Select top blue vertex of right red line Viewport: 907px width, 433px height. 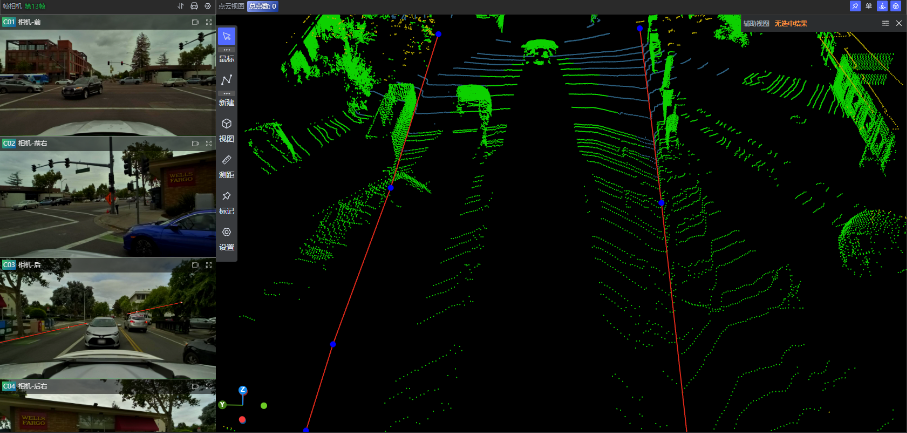(640, 28)
